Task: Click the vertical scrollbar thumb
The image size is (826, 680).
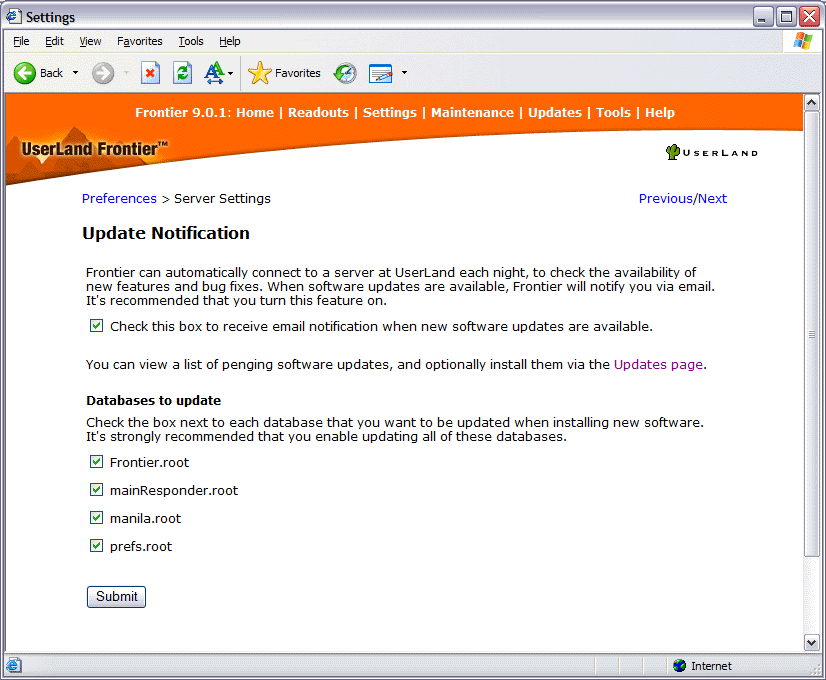Action: click(811, 333)
